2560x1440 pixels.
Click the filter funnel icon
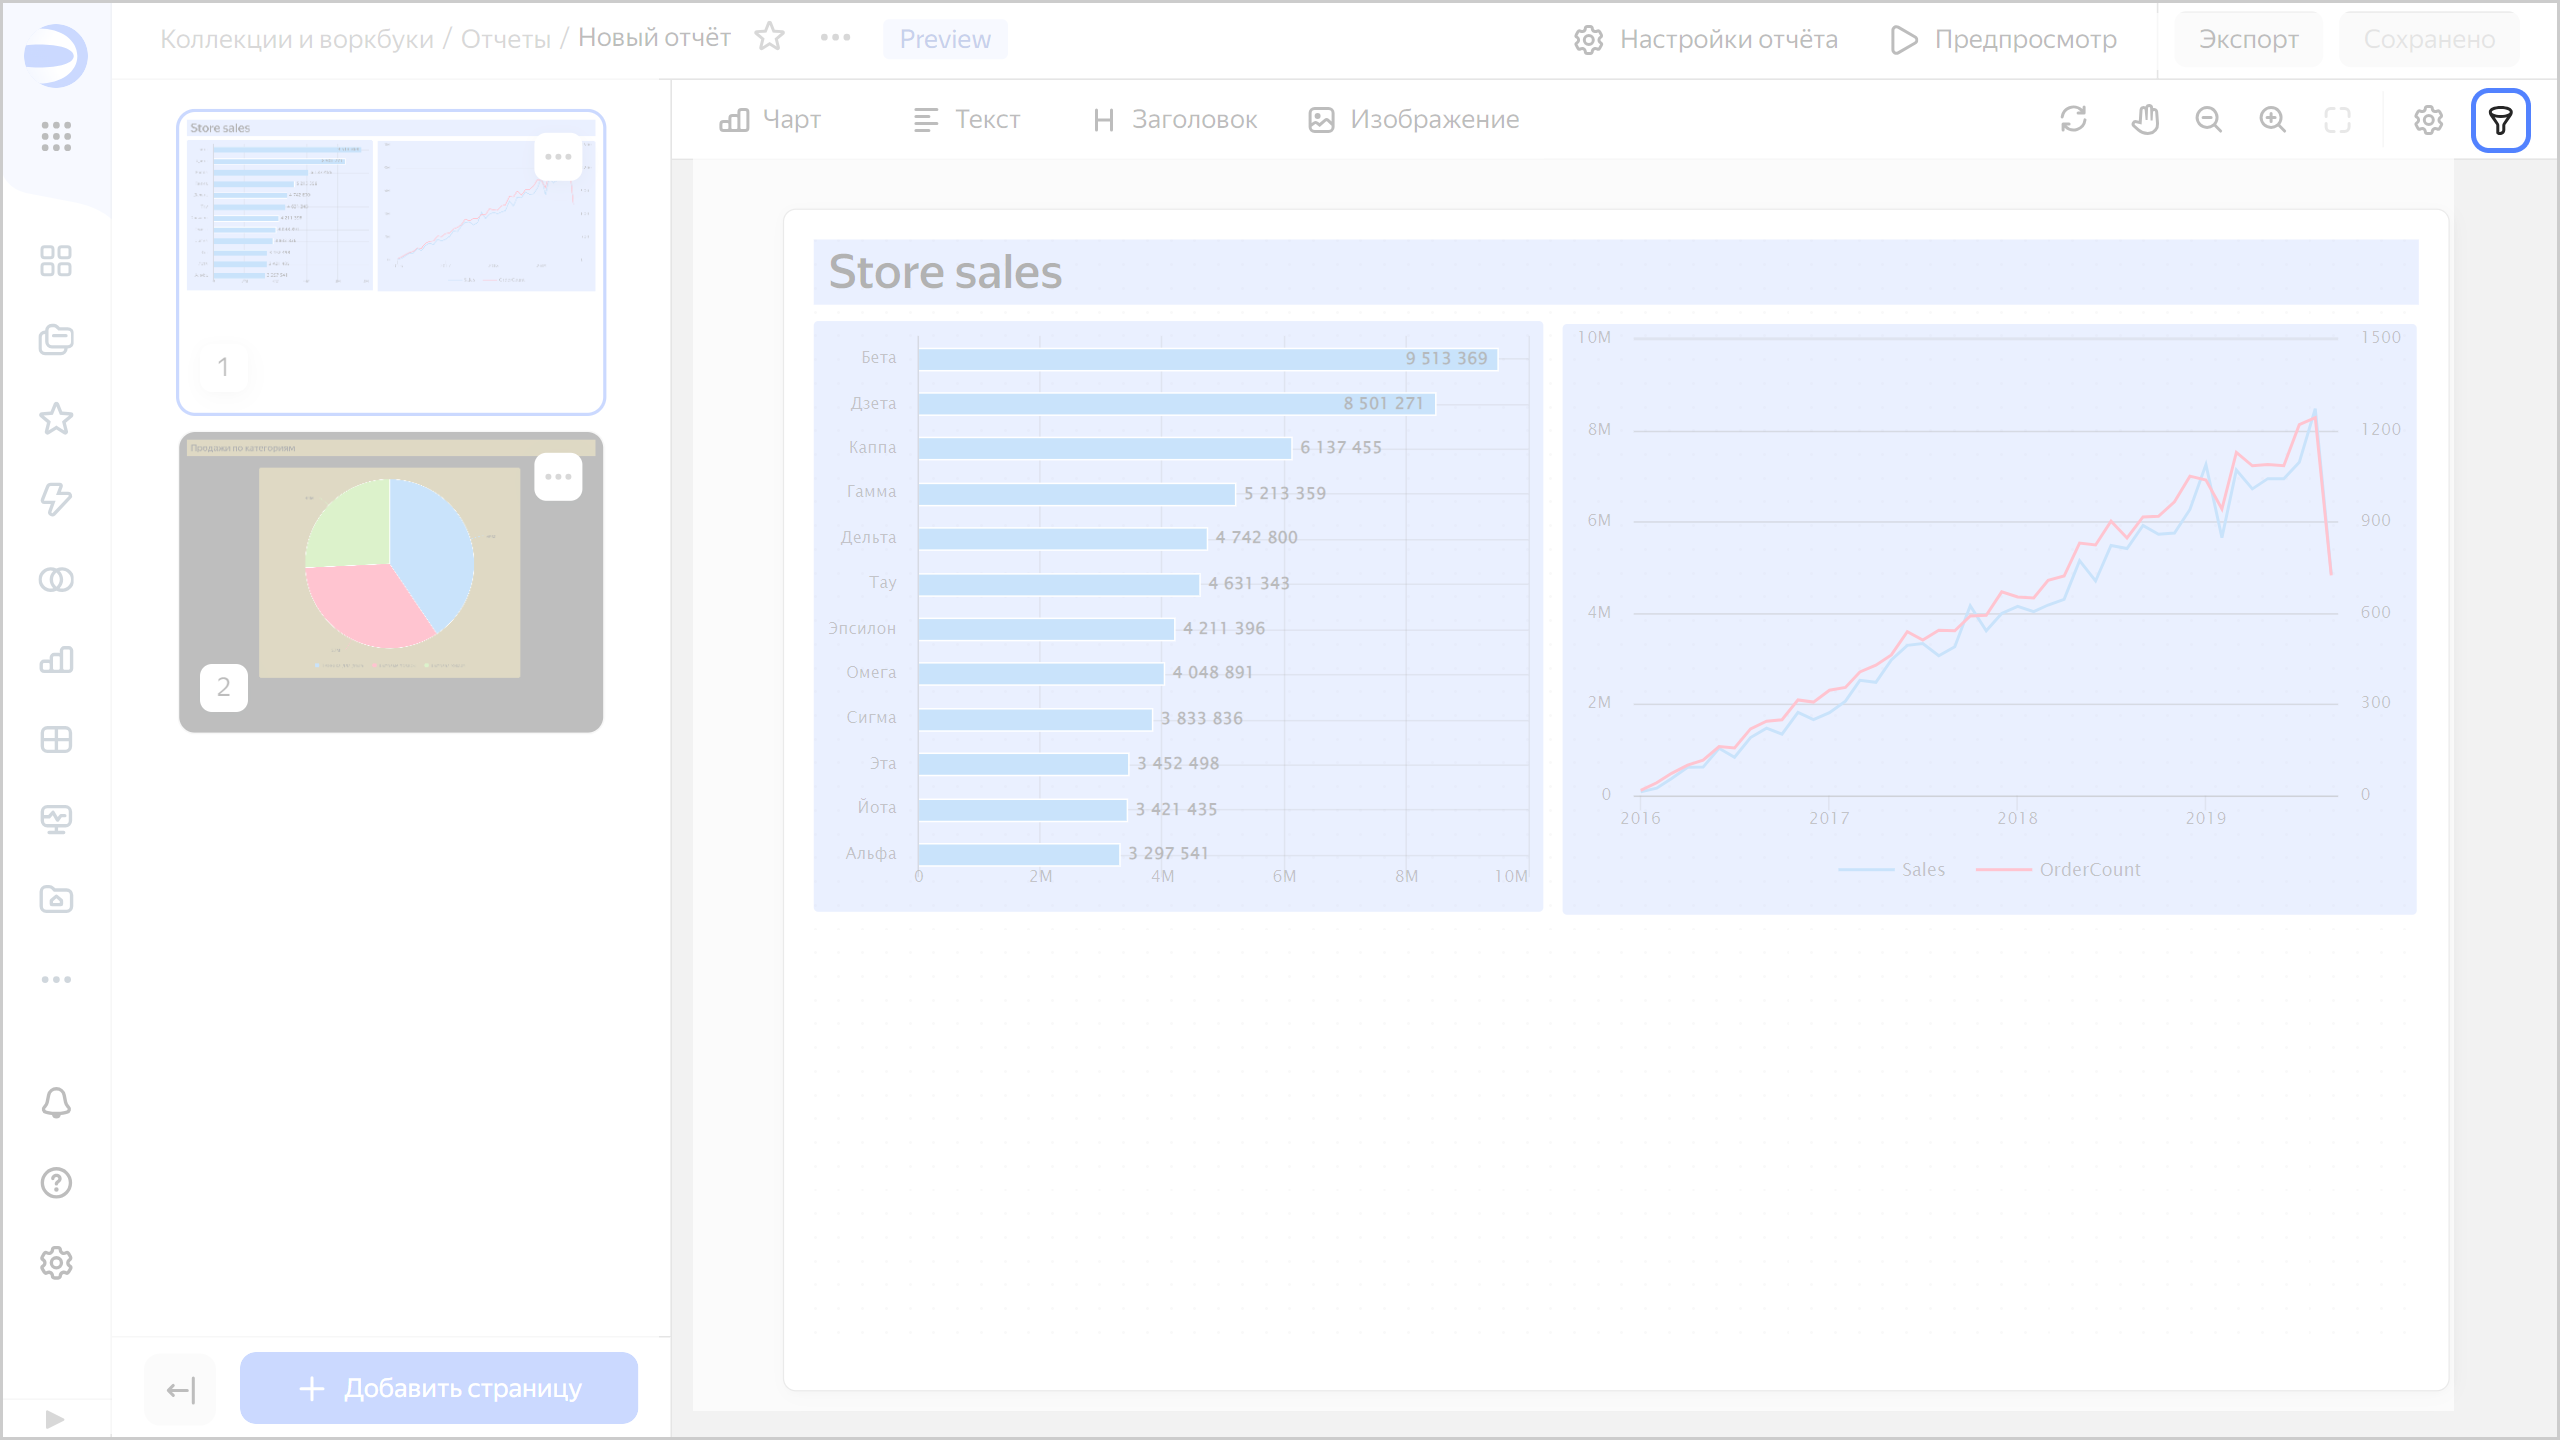pyautogui.click(x=2500, y=120)
